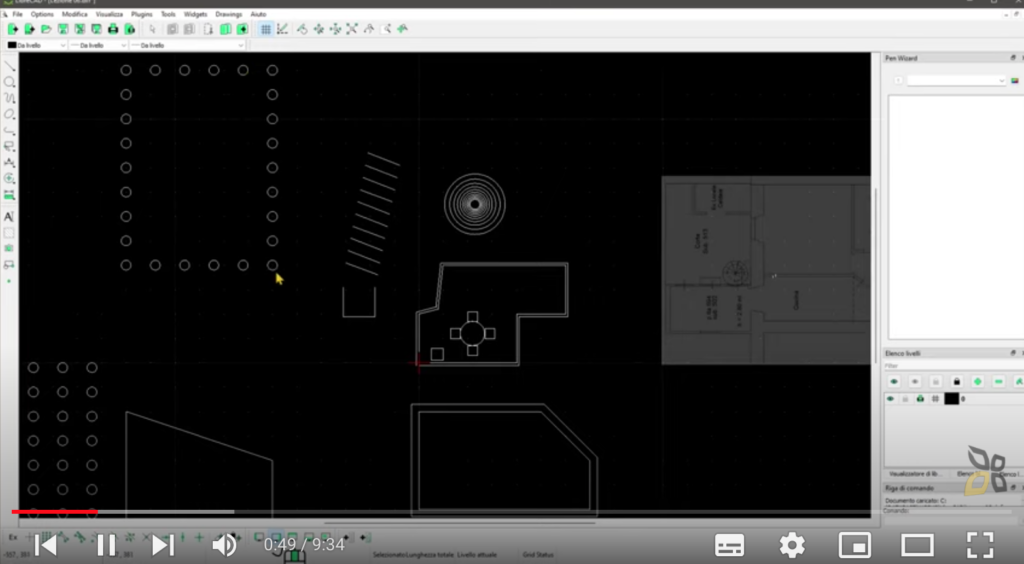Switch to Visualizzatore di librerie tab
The image size is (1024, 564).
pyautogui.click(x=915, y=474)
